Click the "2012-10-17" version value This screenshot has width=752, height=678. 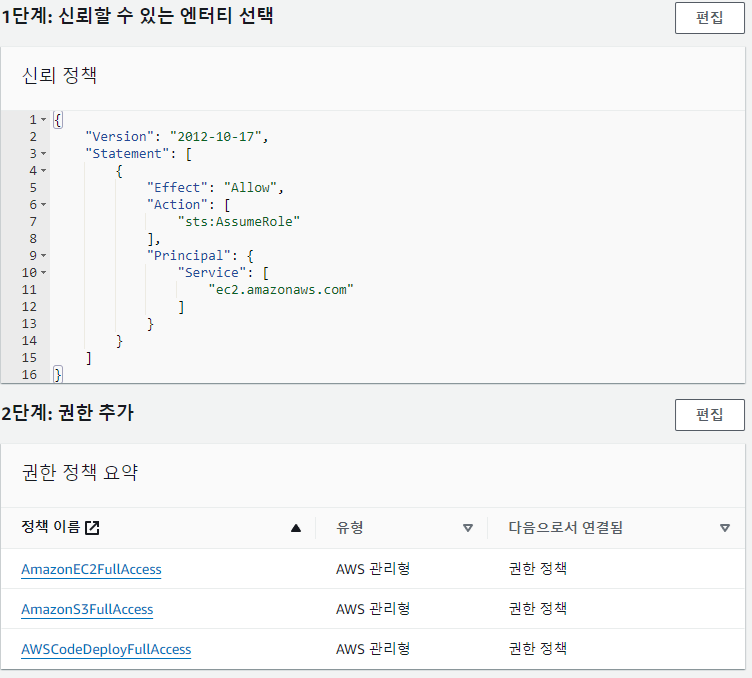[x=215, y=137]
